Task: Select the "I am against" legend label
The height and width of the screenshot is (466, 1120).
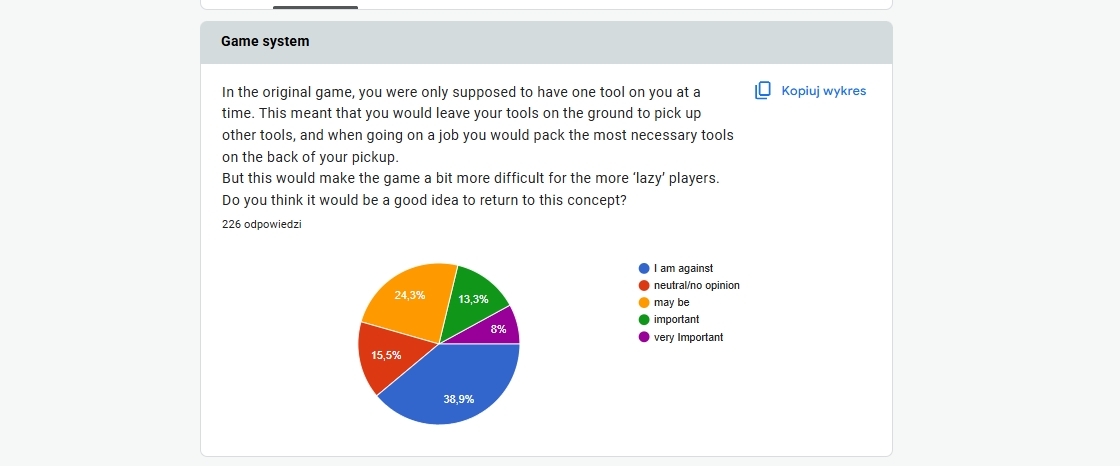Action: (683, 269)
